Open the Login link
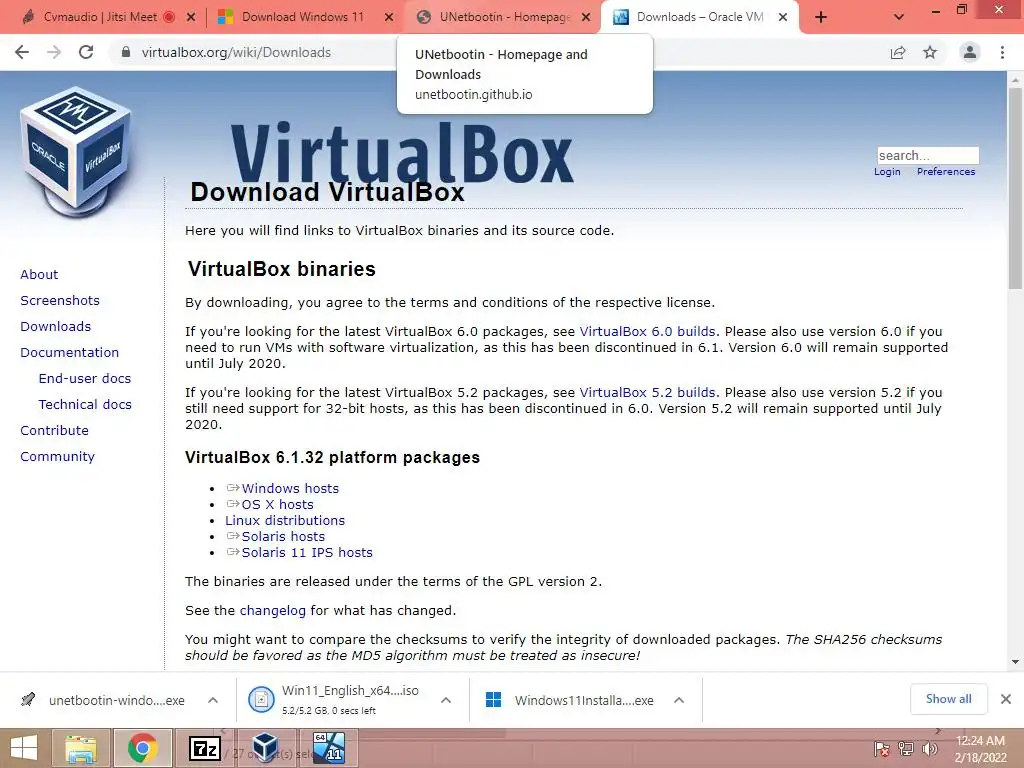Image resolution: width=1024 pixels, height=768 pixels. click(887, 172)
